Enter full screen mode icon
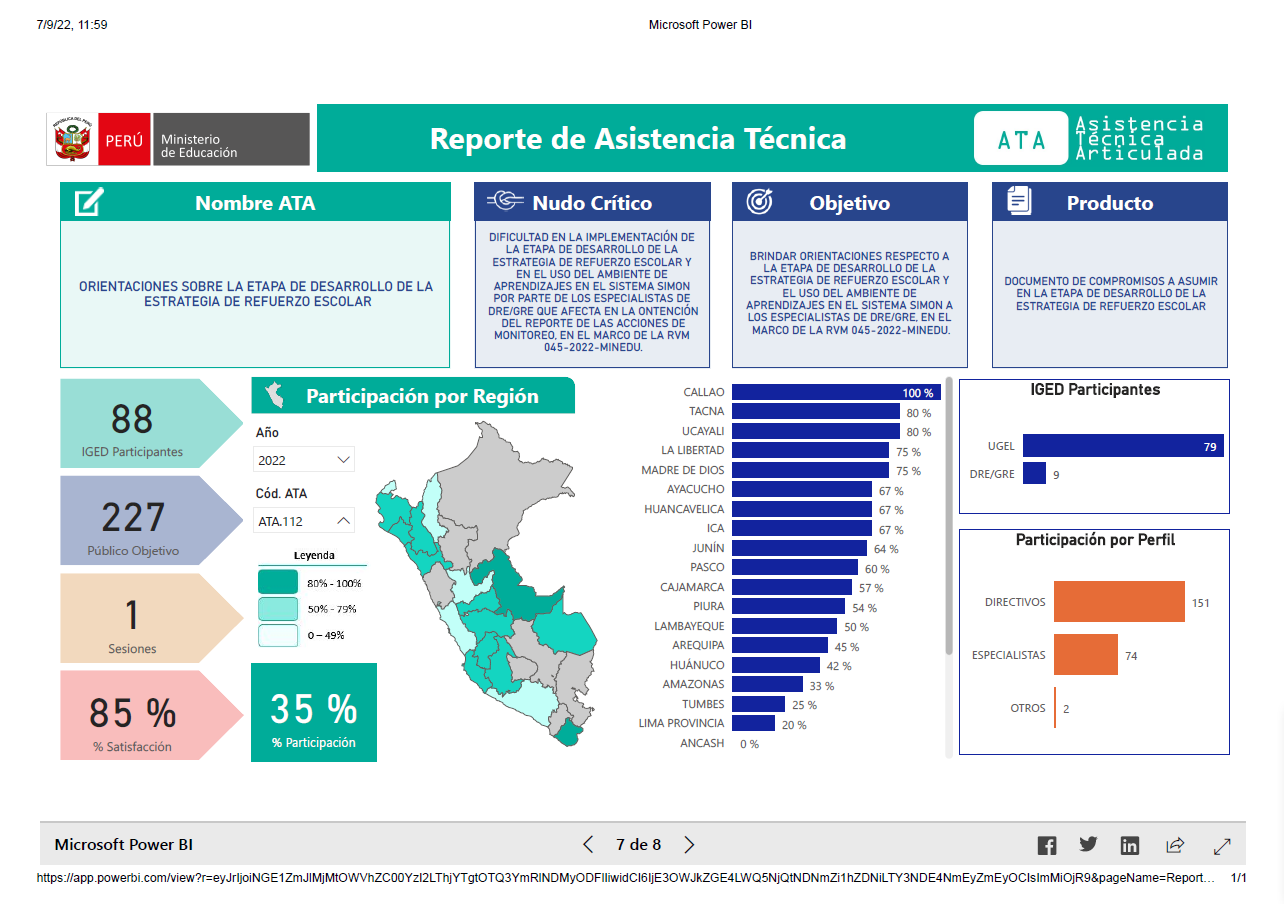The height and width of the screenshot is (904, 1284). [1222, 846]
